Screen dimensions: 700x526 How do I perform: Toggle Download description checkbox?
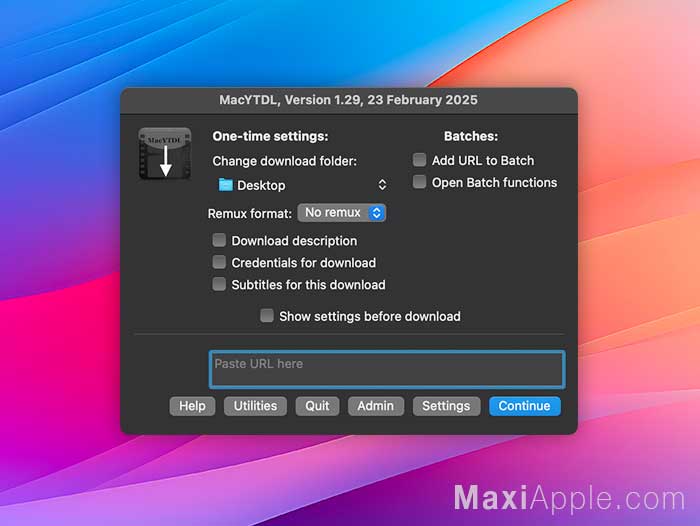pyautogui.click(x=219, y=240)
